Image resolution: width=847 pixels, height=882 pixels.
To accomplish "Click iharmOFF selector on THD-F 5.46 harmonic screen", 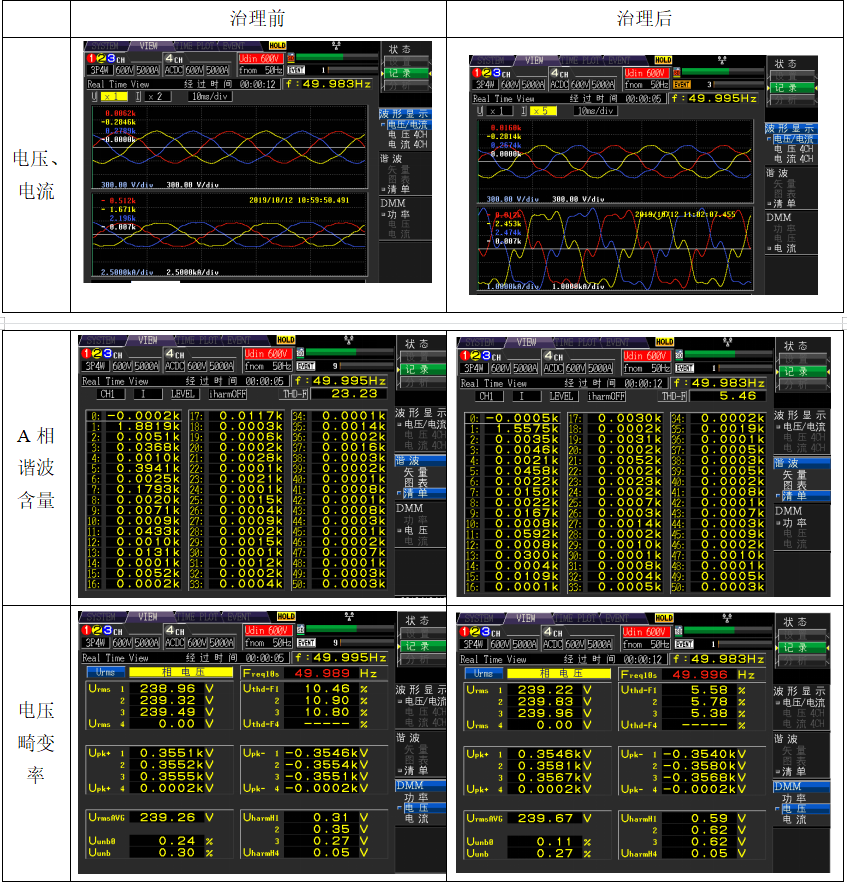I will [606, 397].
